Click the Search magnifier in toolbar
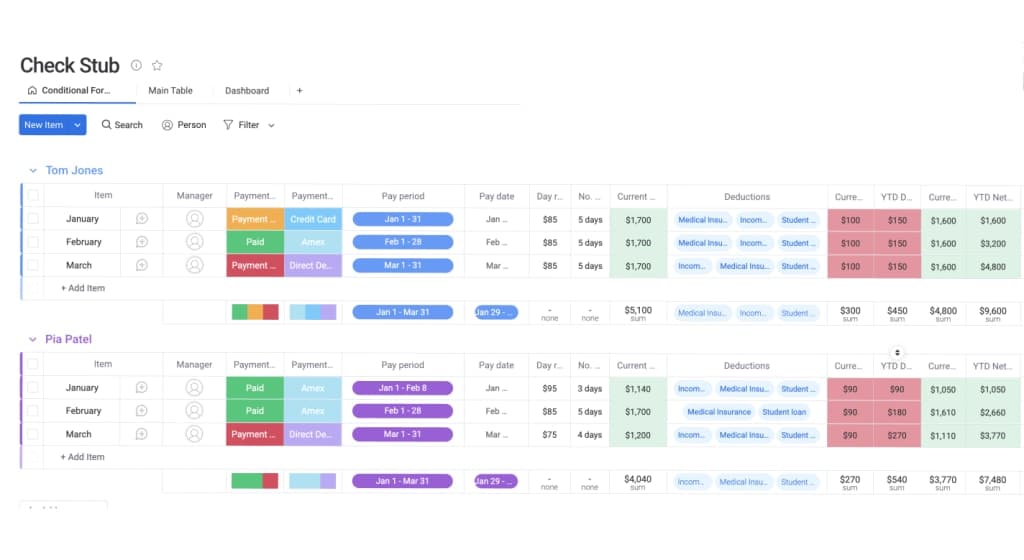The width and height of the screenshot is (1024, 560). [106, 125]
